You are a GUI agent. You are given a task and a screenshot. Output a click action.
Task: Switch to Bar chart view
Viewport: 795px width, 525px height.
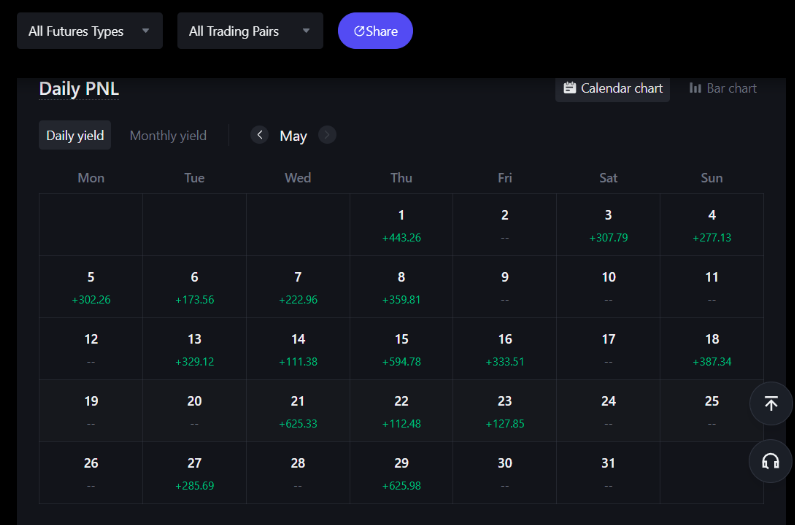[723, 89]
